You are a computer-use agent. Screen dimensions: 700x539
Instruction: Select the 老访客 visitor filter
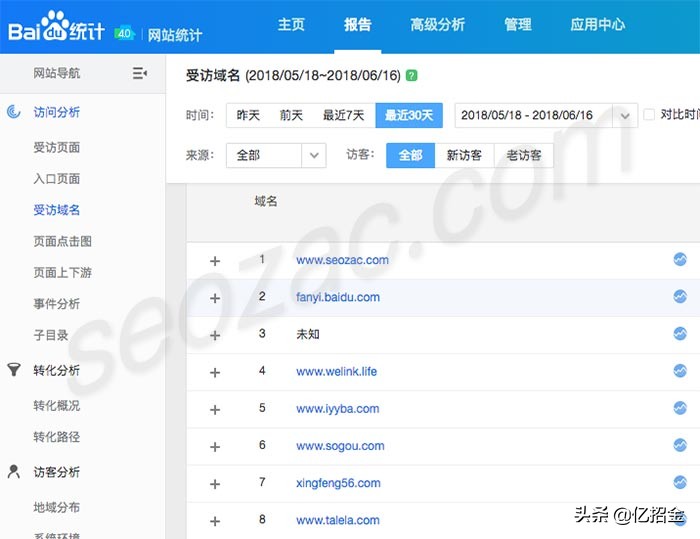point(524,155)
